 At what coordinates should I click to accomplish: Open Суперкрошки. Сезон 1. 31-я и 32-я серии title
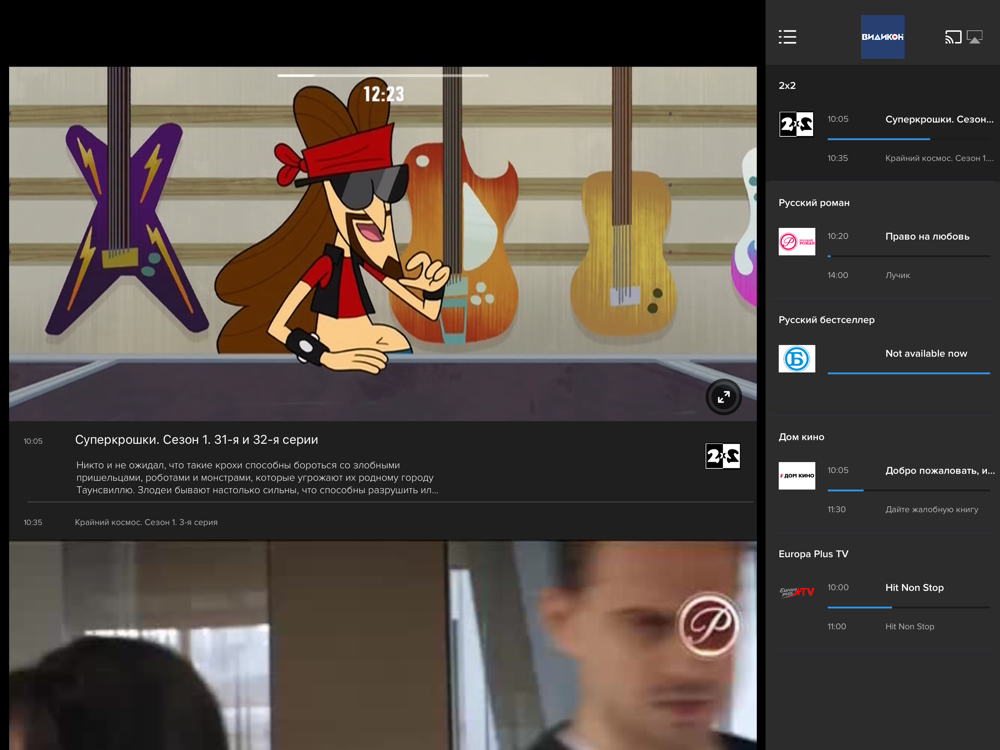196,439
